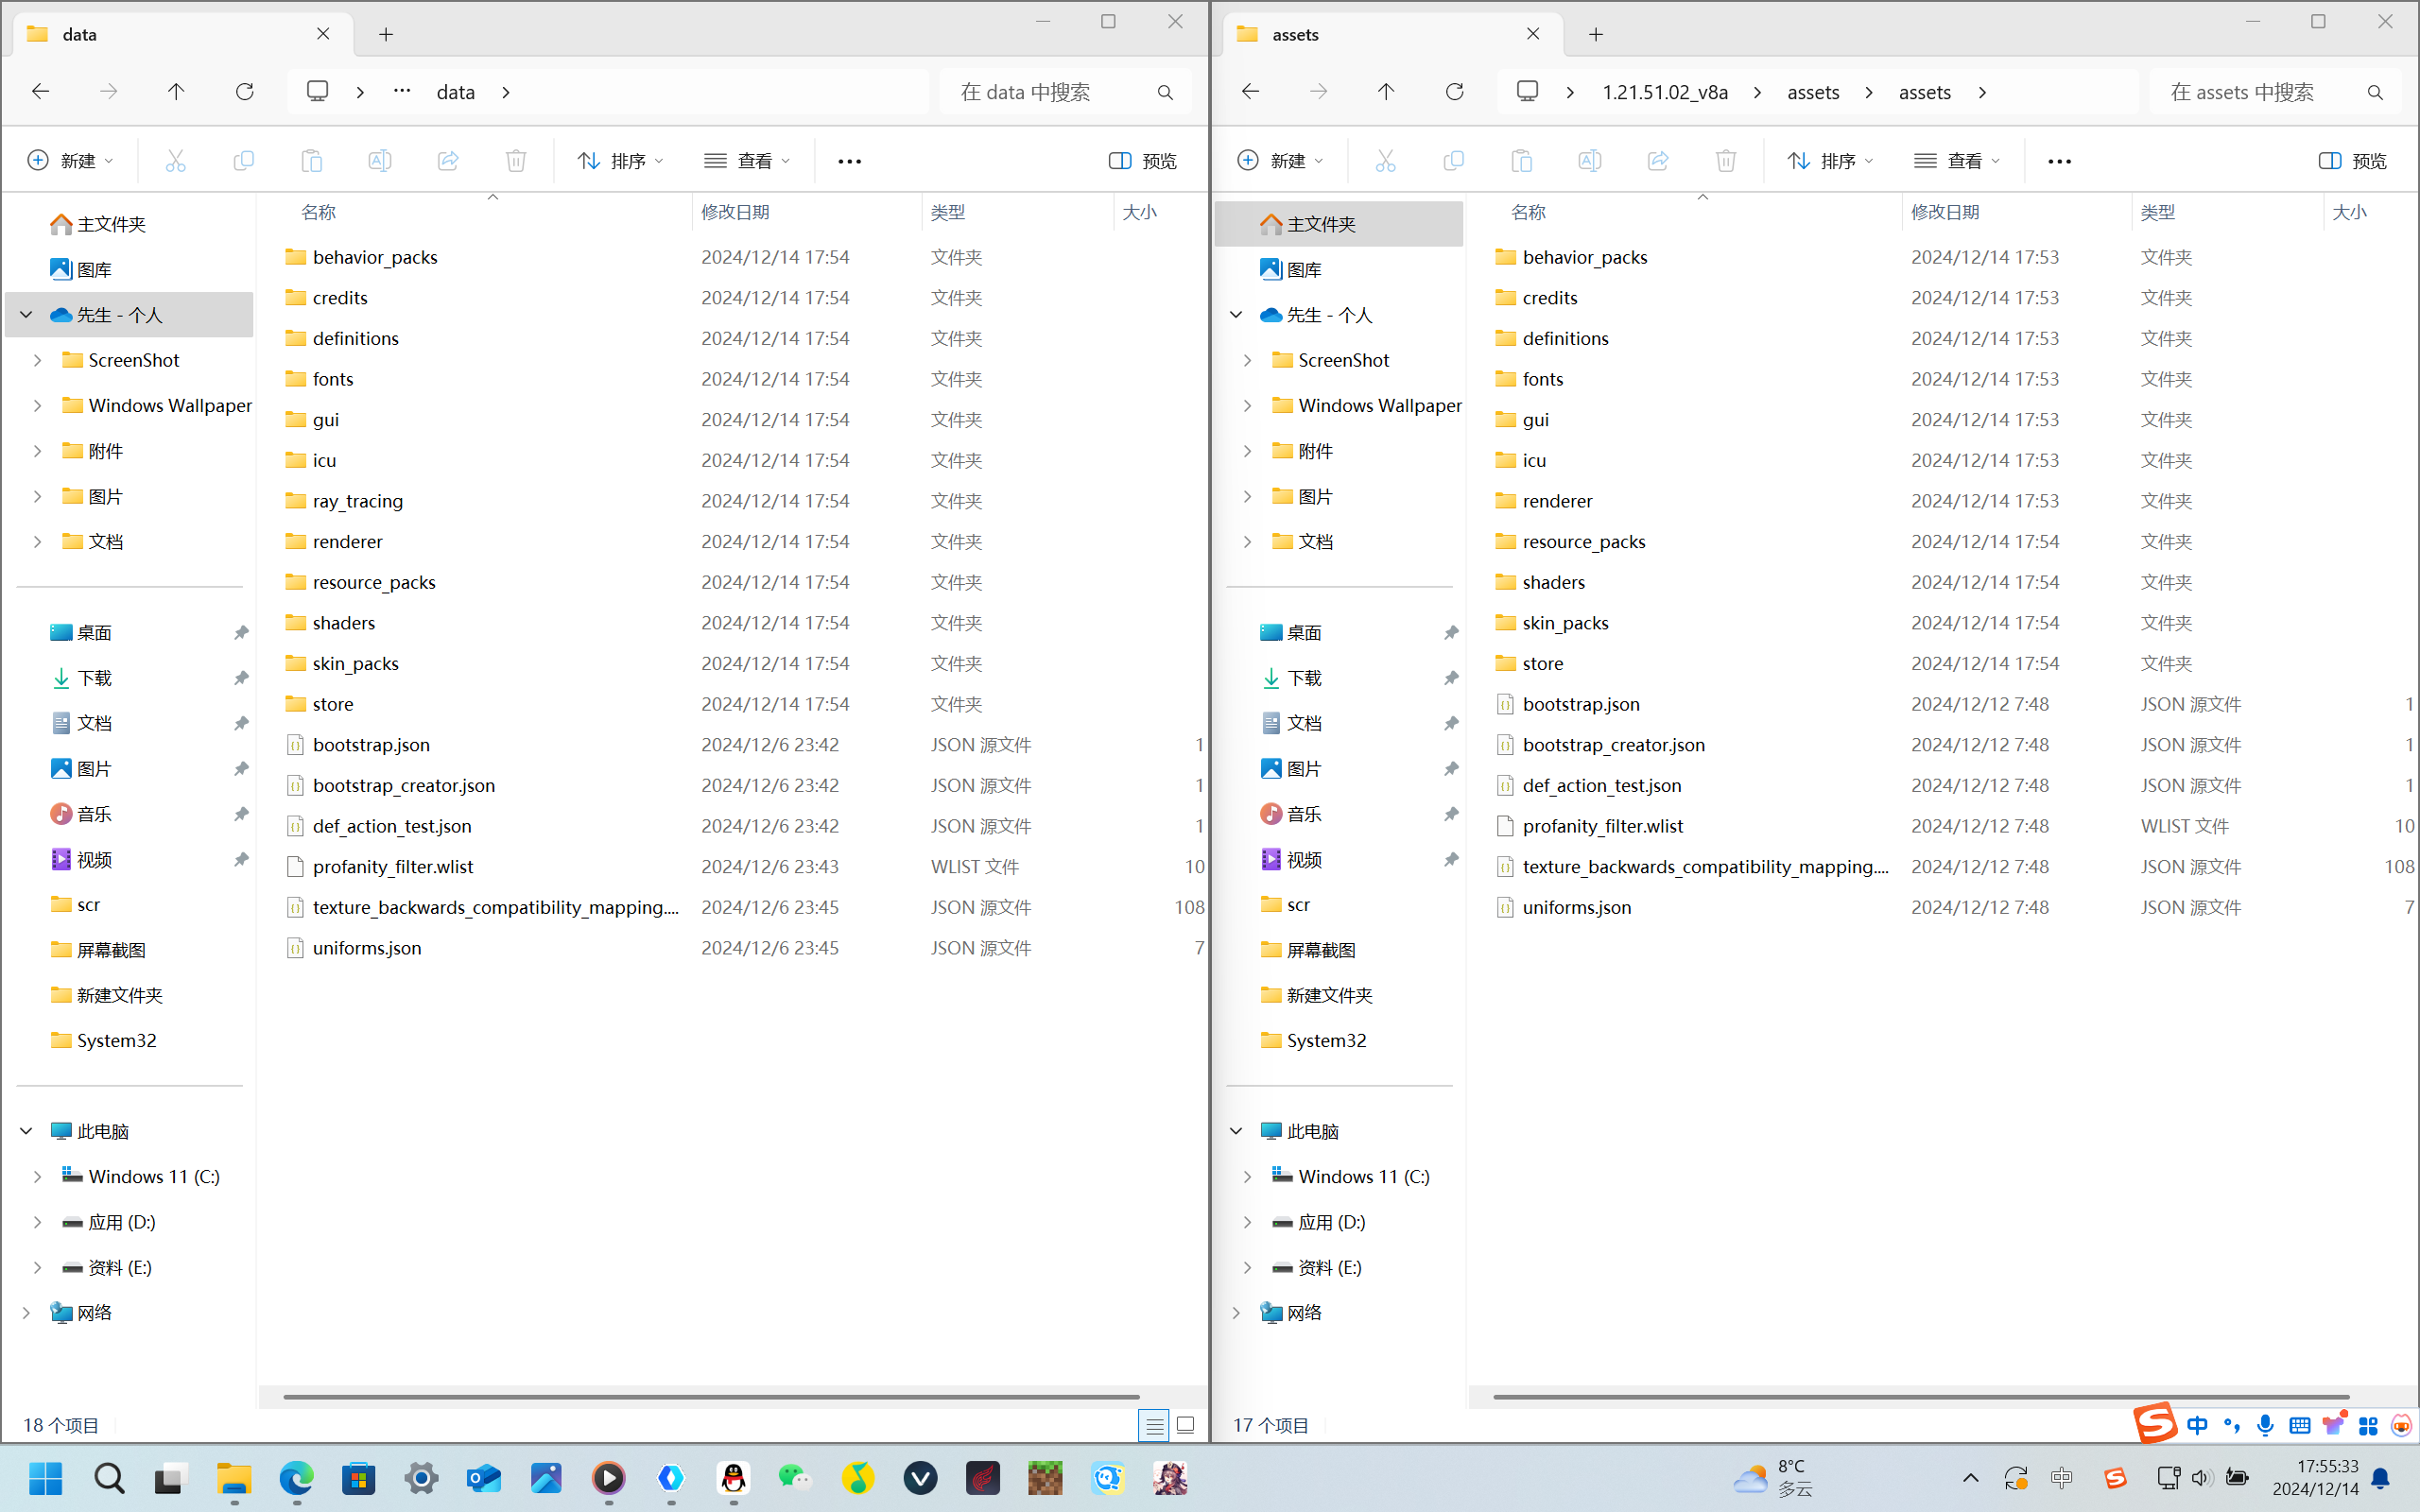Click the cut icon in assets window toolbar
This screenshot has height=1512, width=2420.
pos(1385,160)
